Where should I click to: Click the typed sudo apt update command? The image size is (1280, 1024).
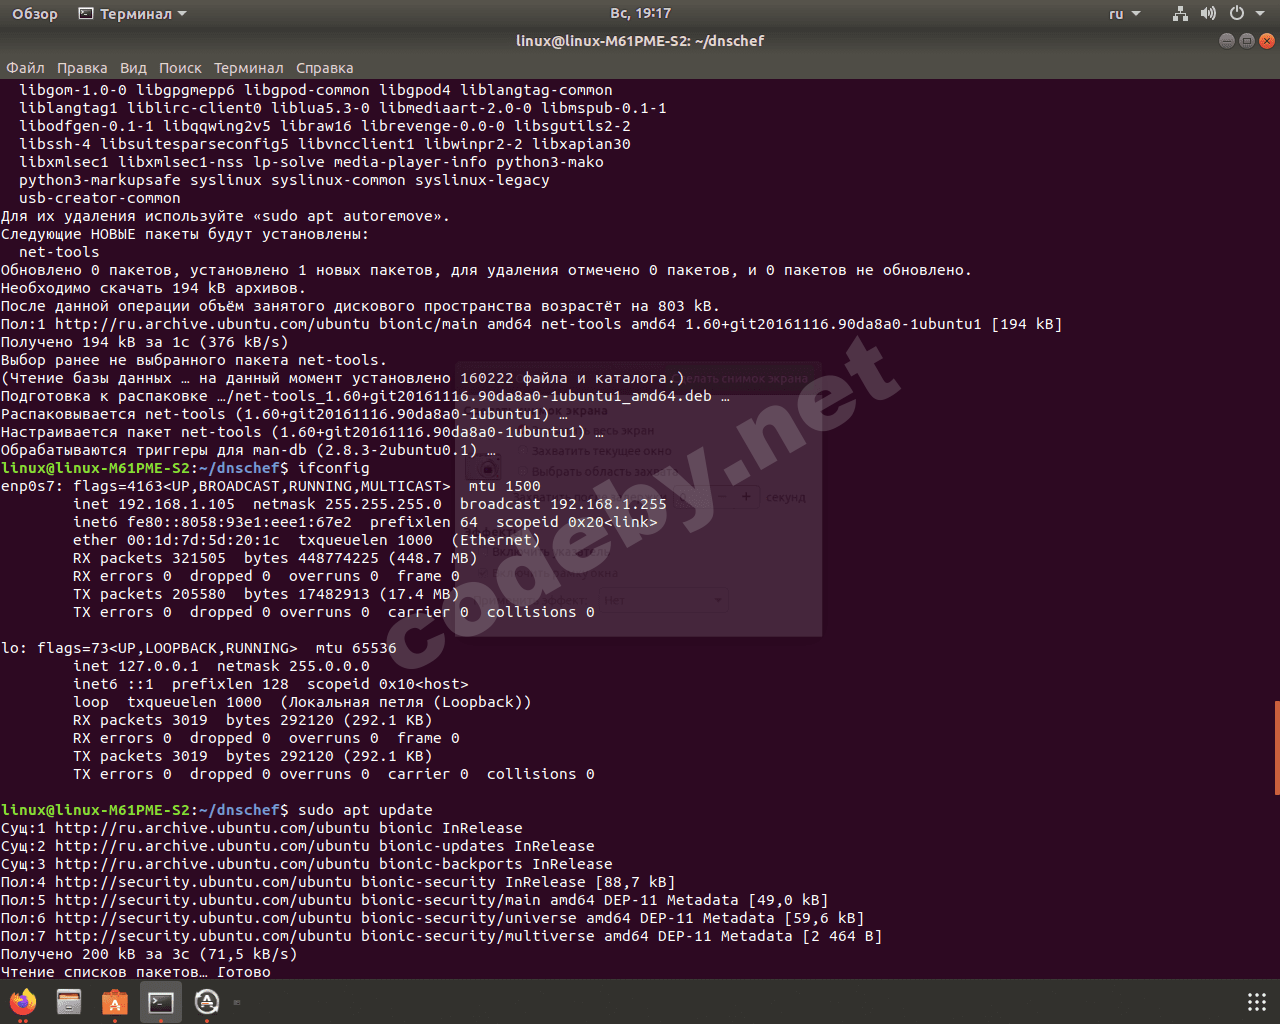366,810
